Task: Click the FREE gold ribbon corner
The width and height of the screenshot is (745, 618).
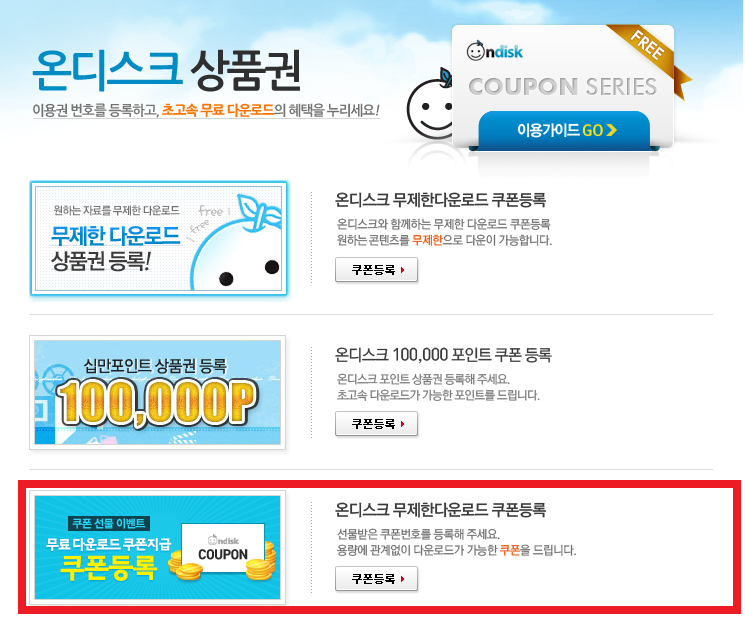Action: coord(650,53)
